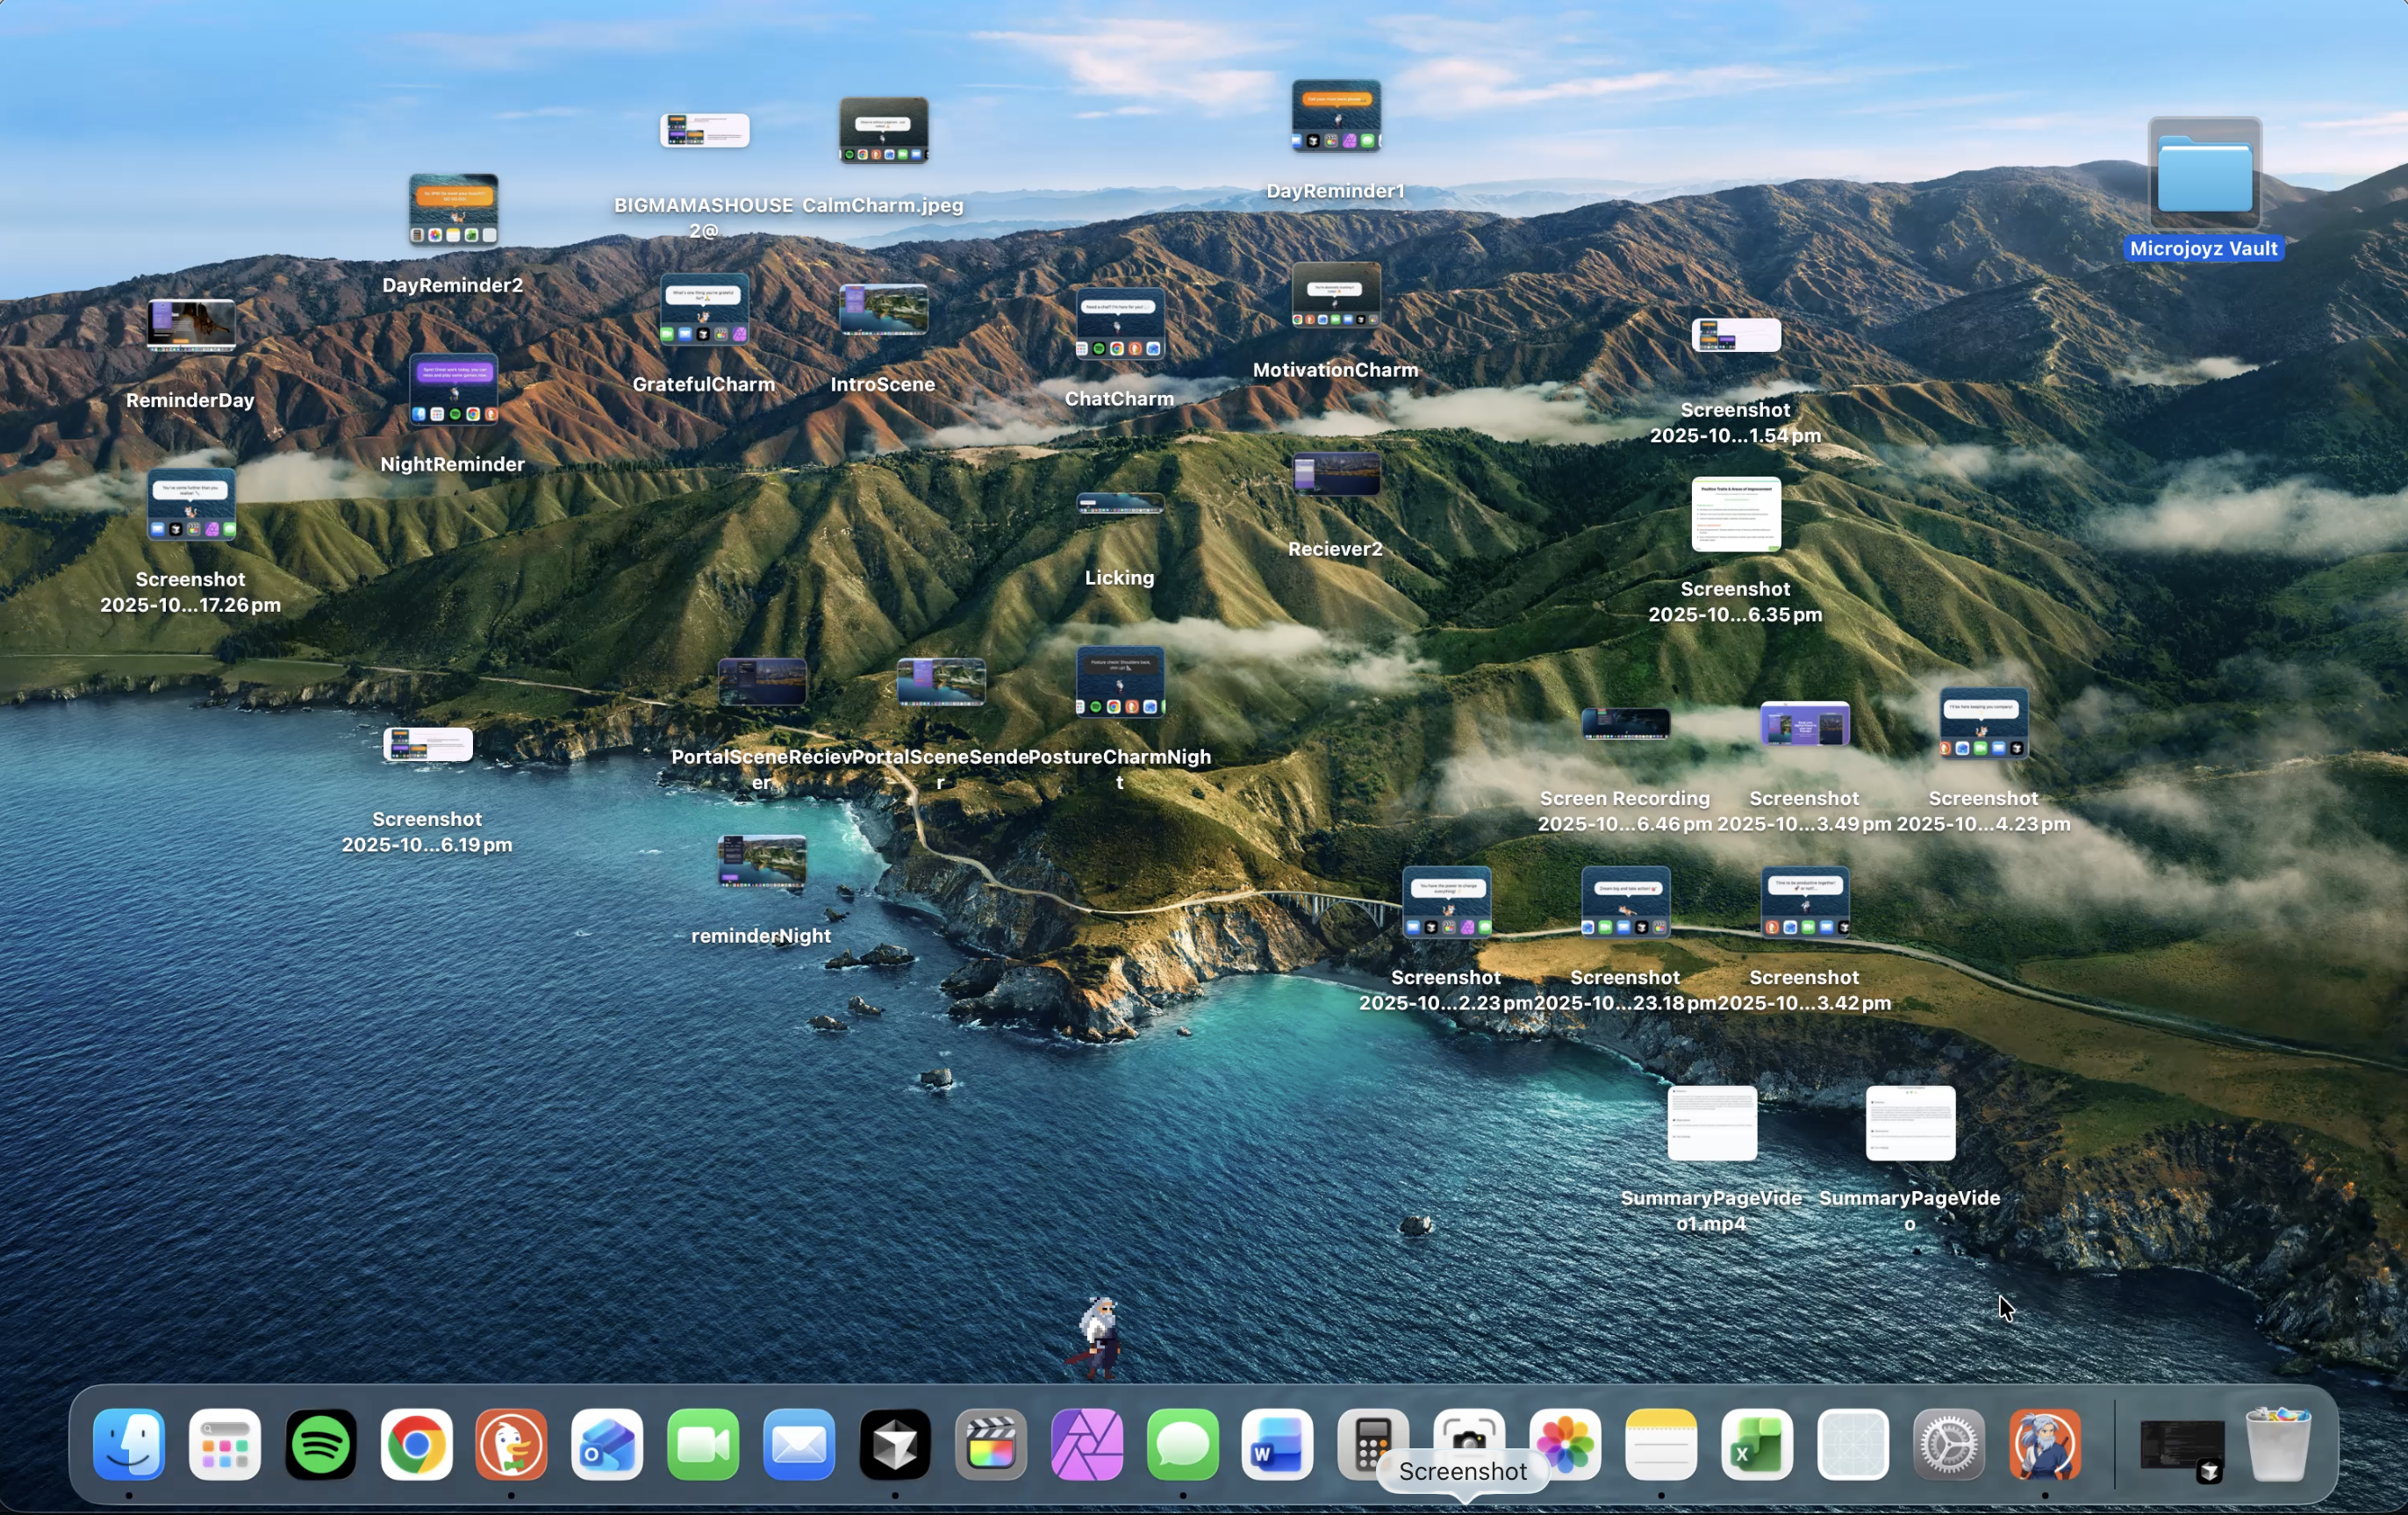Open the DuckDuckGo browser
2408x1515 pixels.
click(512, 1444)
